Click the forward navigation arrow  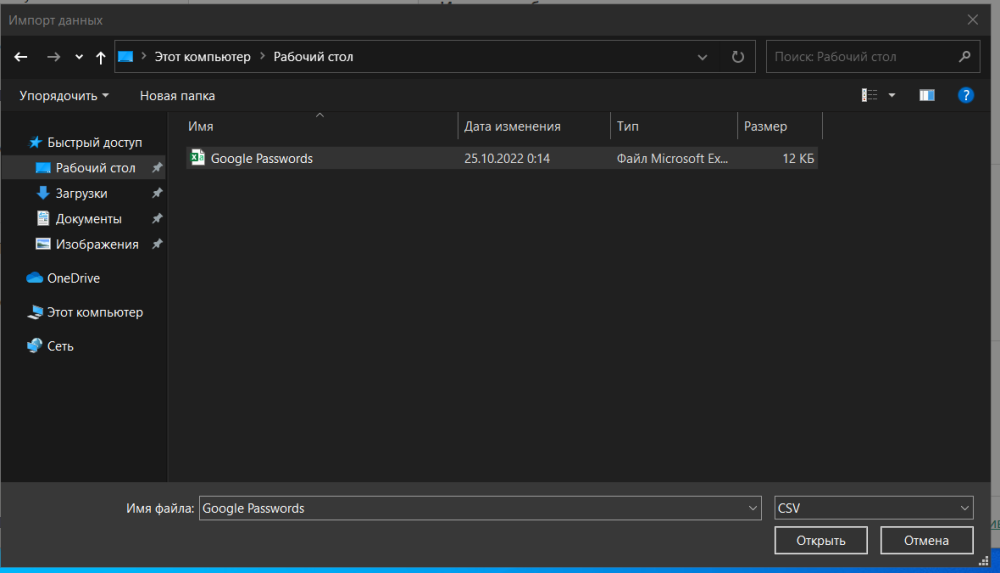click(x=54, y=57)
